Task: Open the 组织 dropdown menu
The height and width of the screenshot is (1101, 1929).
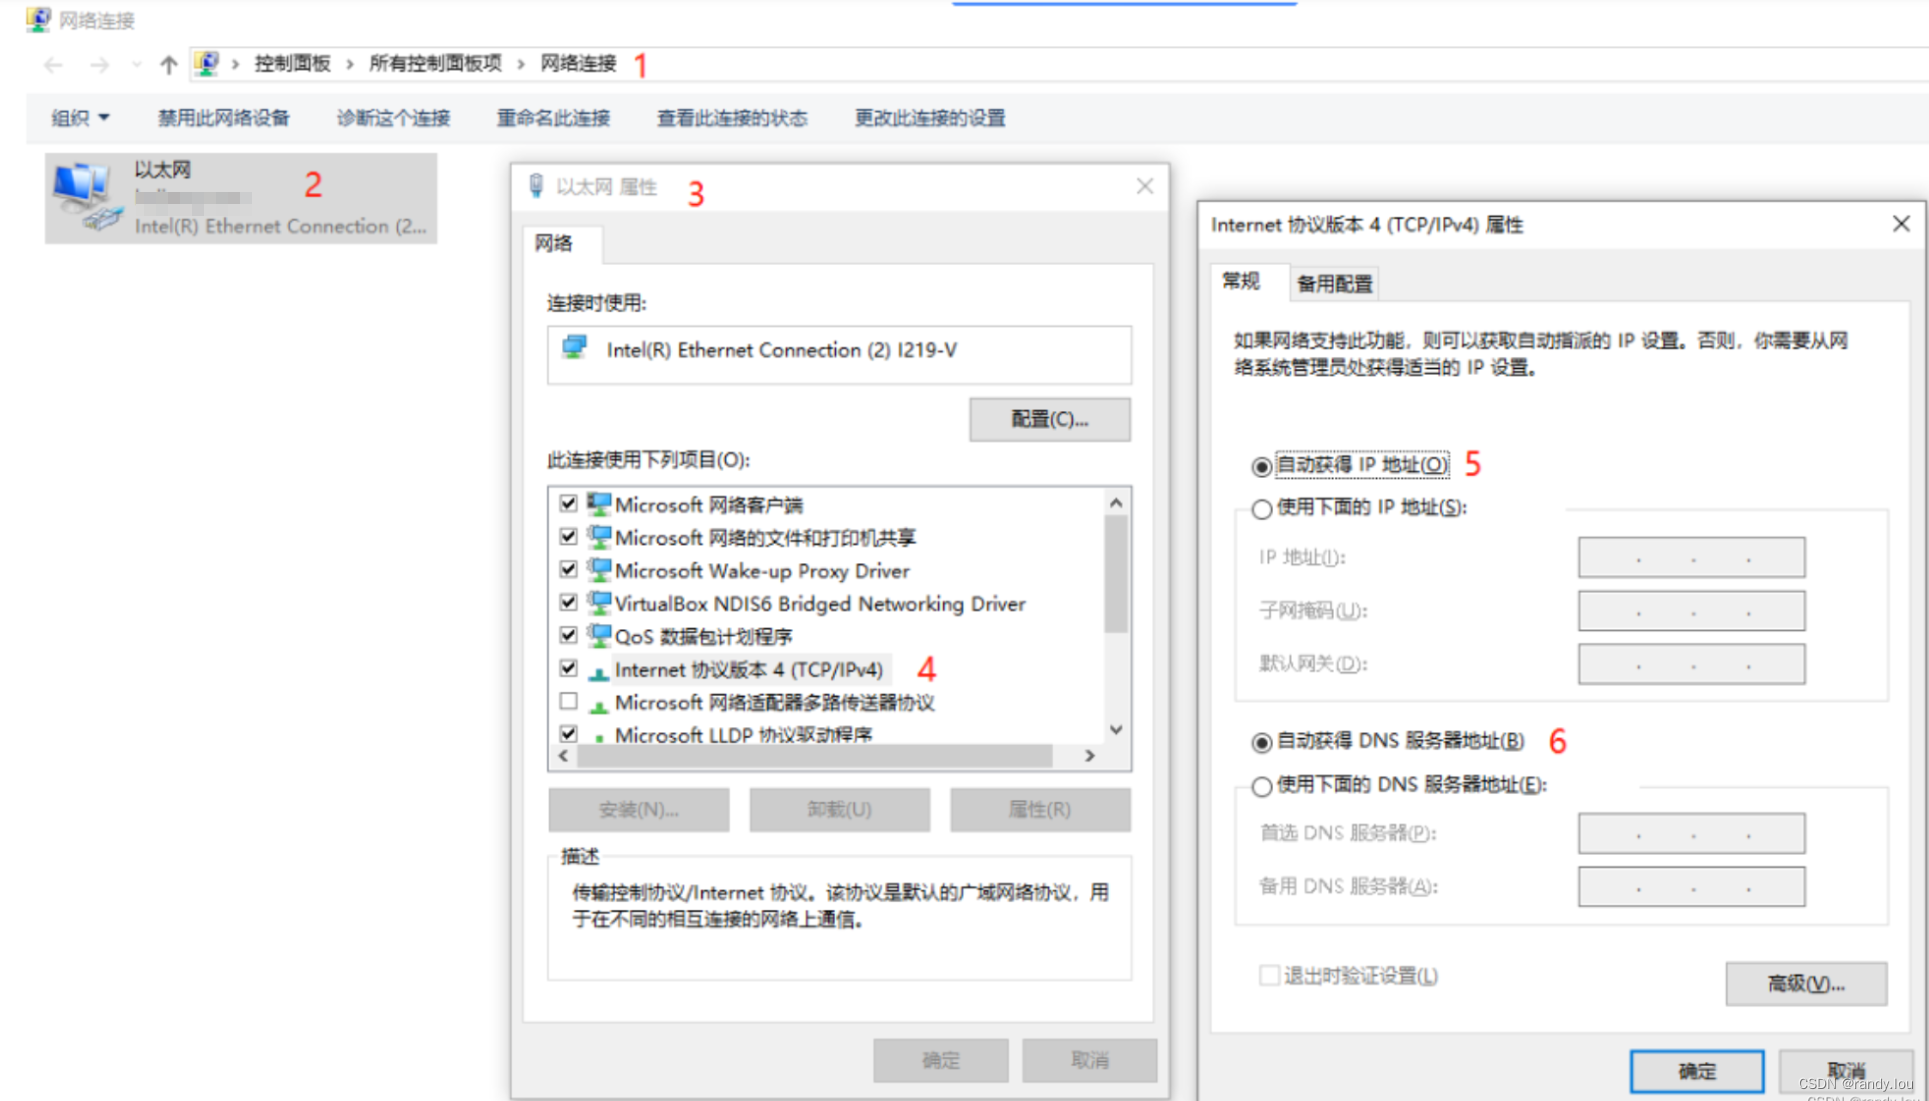Action: [80, 118]
